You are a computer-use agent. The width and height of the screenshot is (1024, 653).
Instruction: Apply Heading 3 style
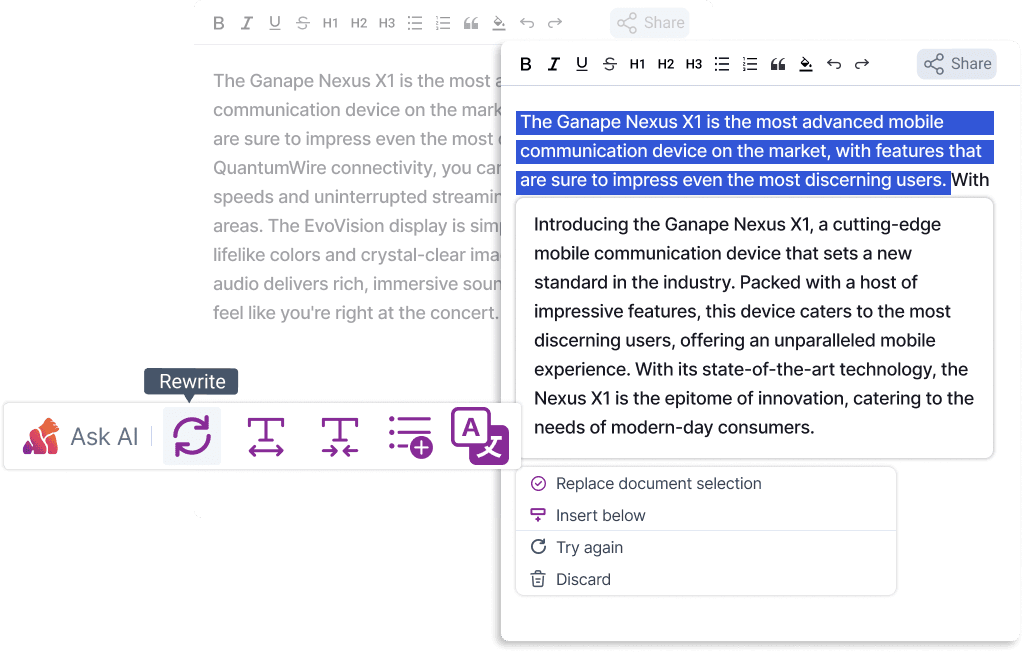[x=693, y=64]
